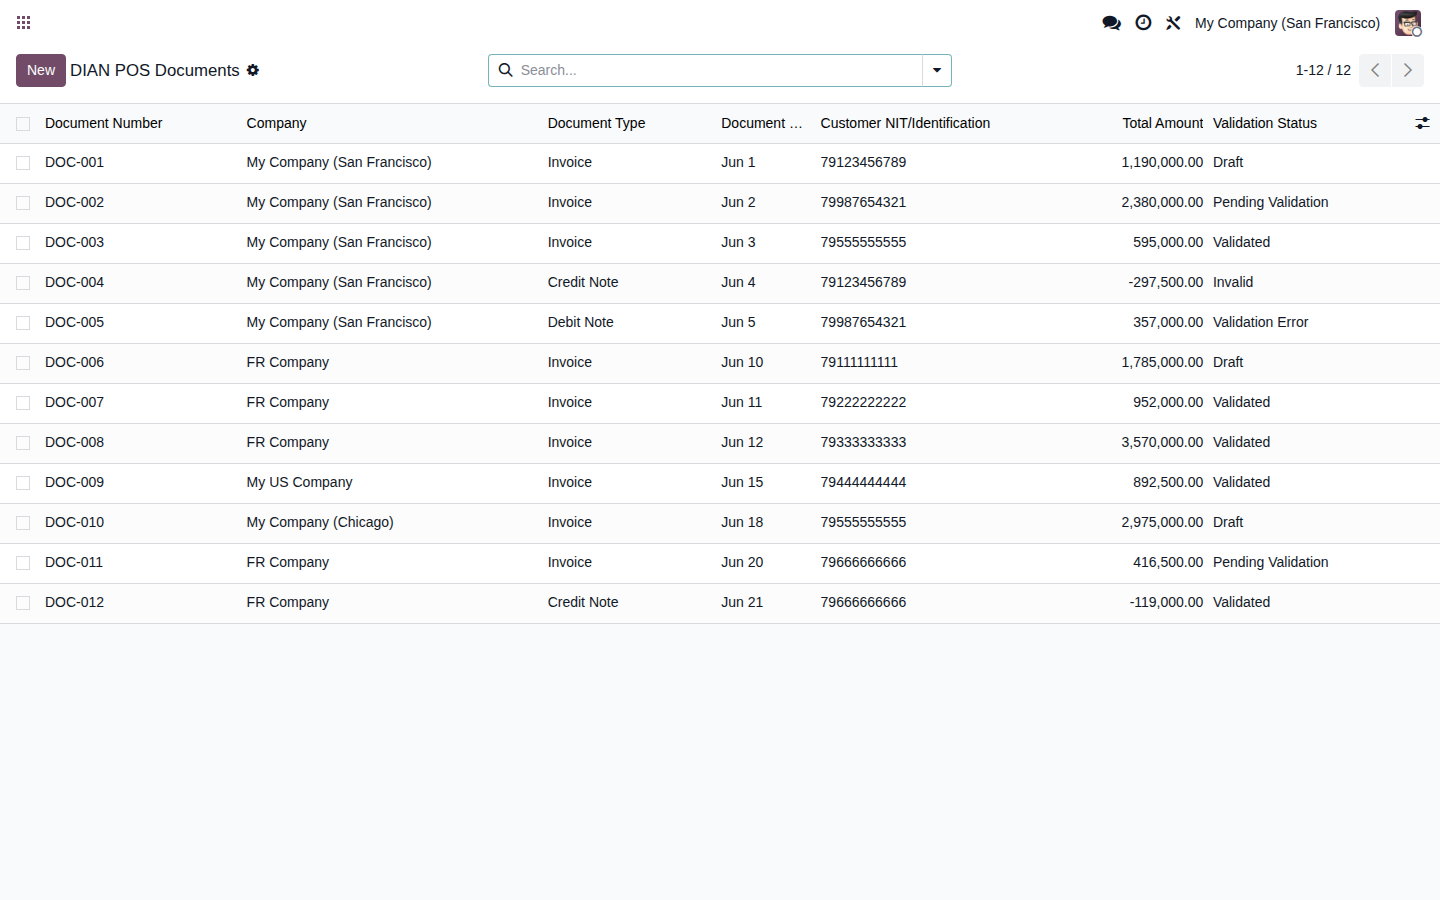This screenshot has width=1440, height=900.
Task: Click Pending Validation in DOC-002 row
Action: [x=1270, y=202]
